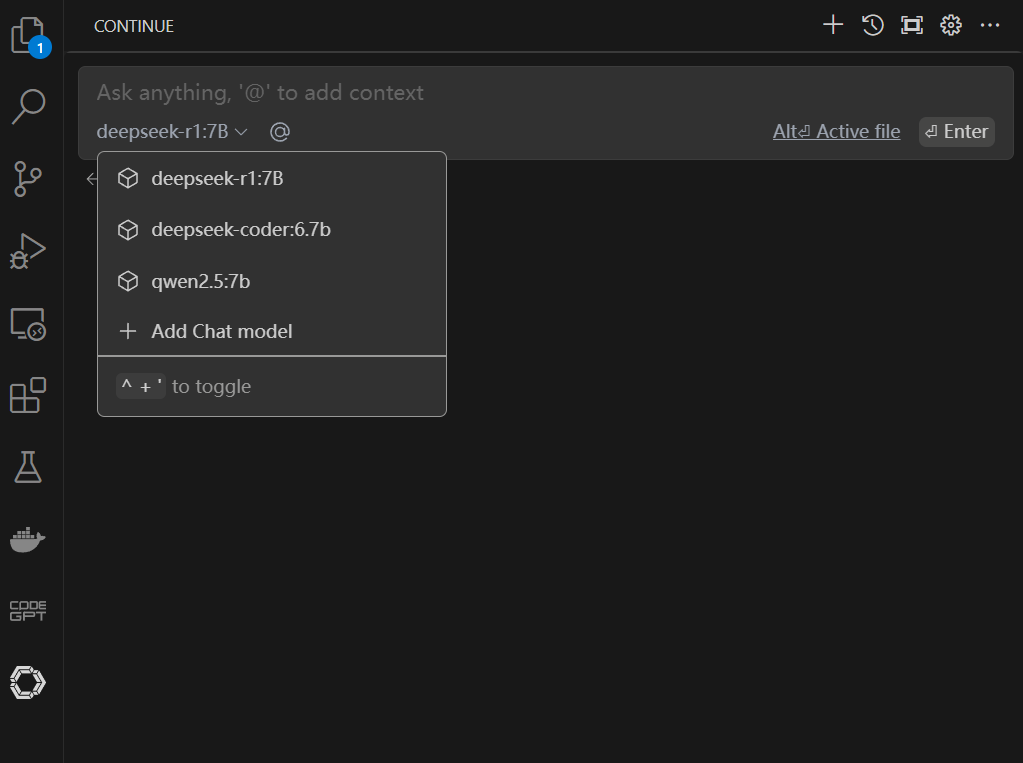Open the Remote Explorer icon
This screenshot has height=763, width=1023.
28,323
